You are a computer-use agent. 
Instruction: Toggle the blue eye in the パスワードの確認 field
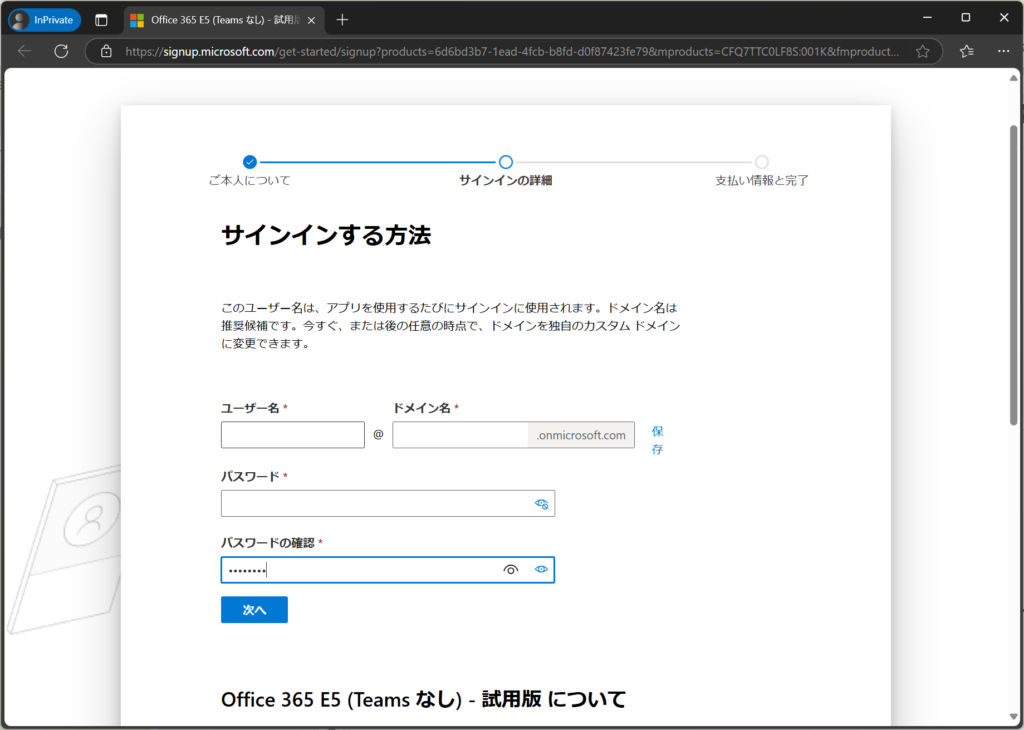click(541, 569)
